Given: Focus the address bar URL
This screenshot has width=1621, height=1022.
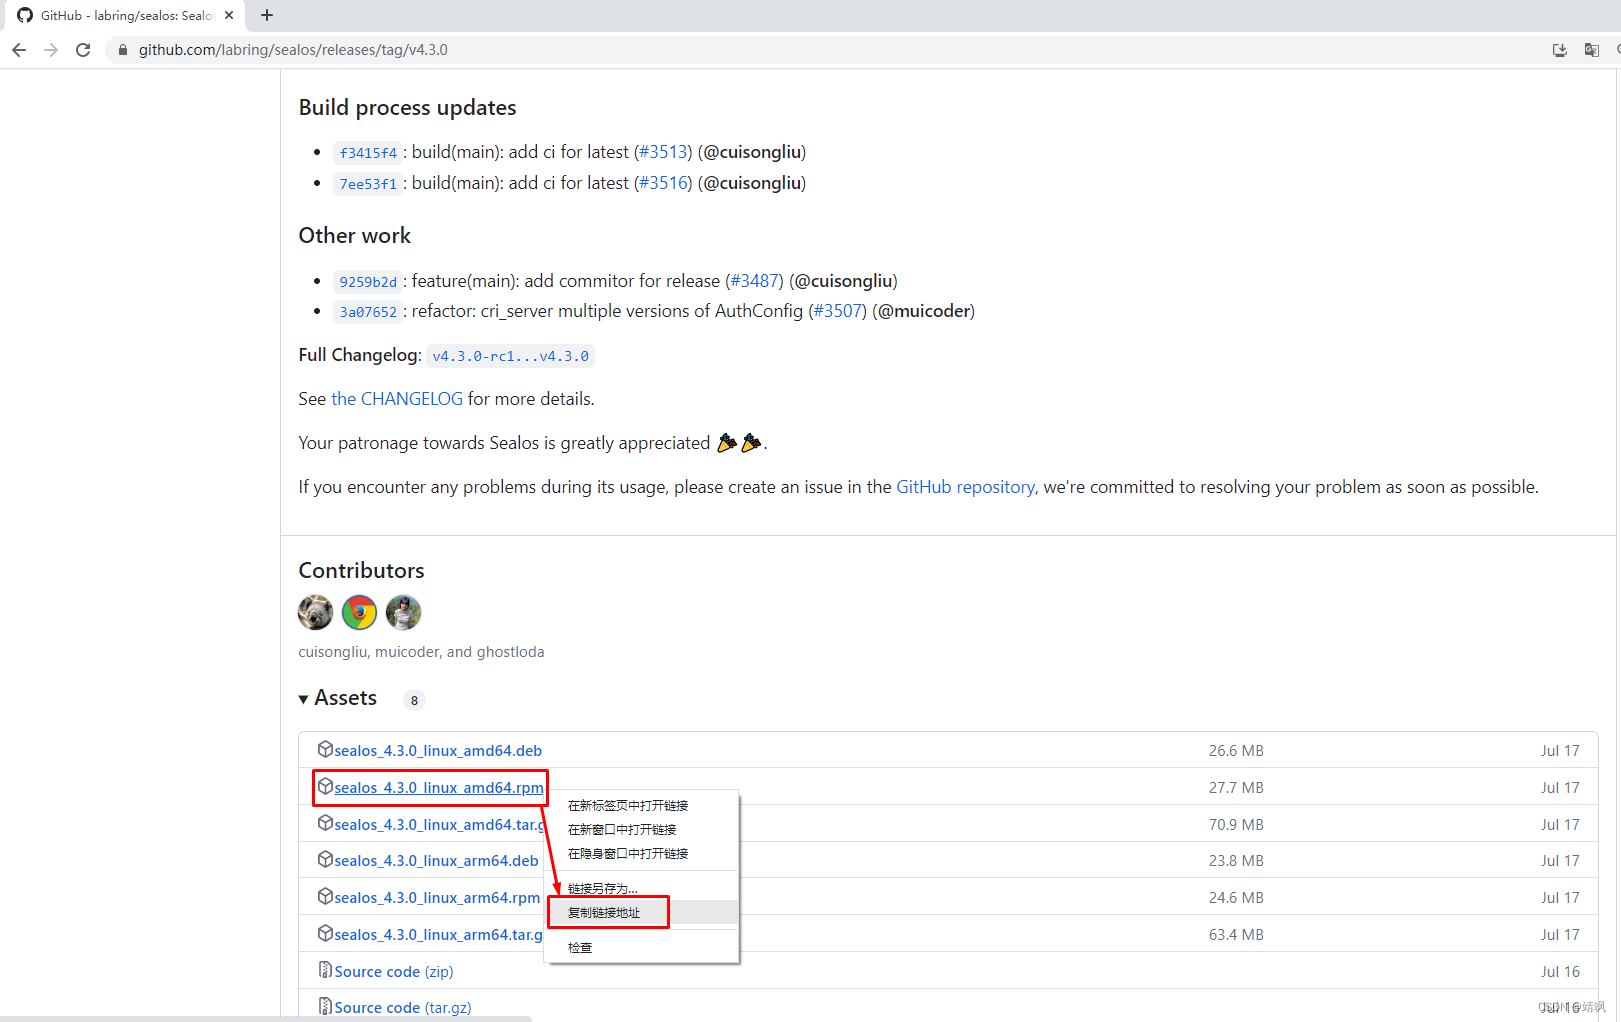Looking at the screenshot, I should [x=293, y=50].
